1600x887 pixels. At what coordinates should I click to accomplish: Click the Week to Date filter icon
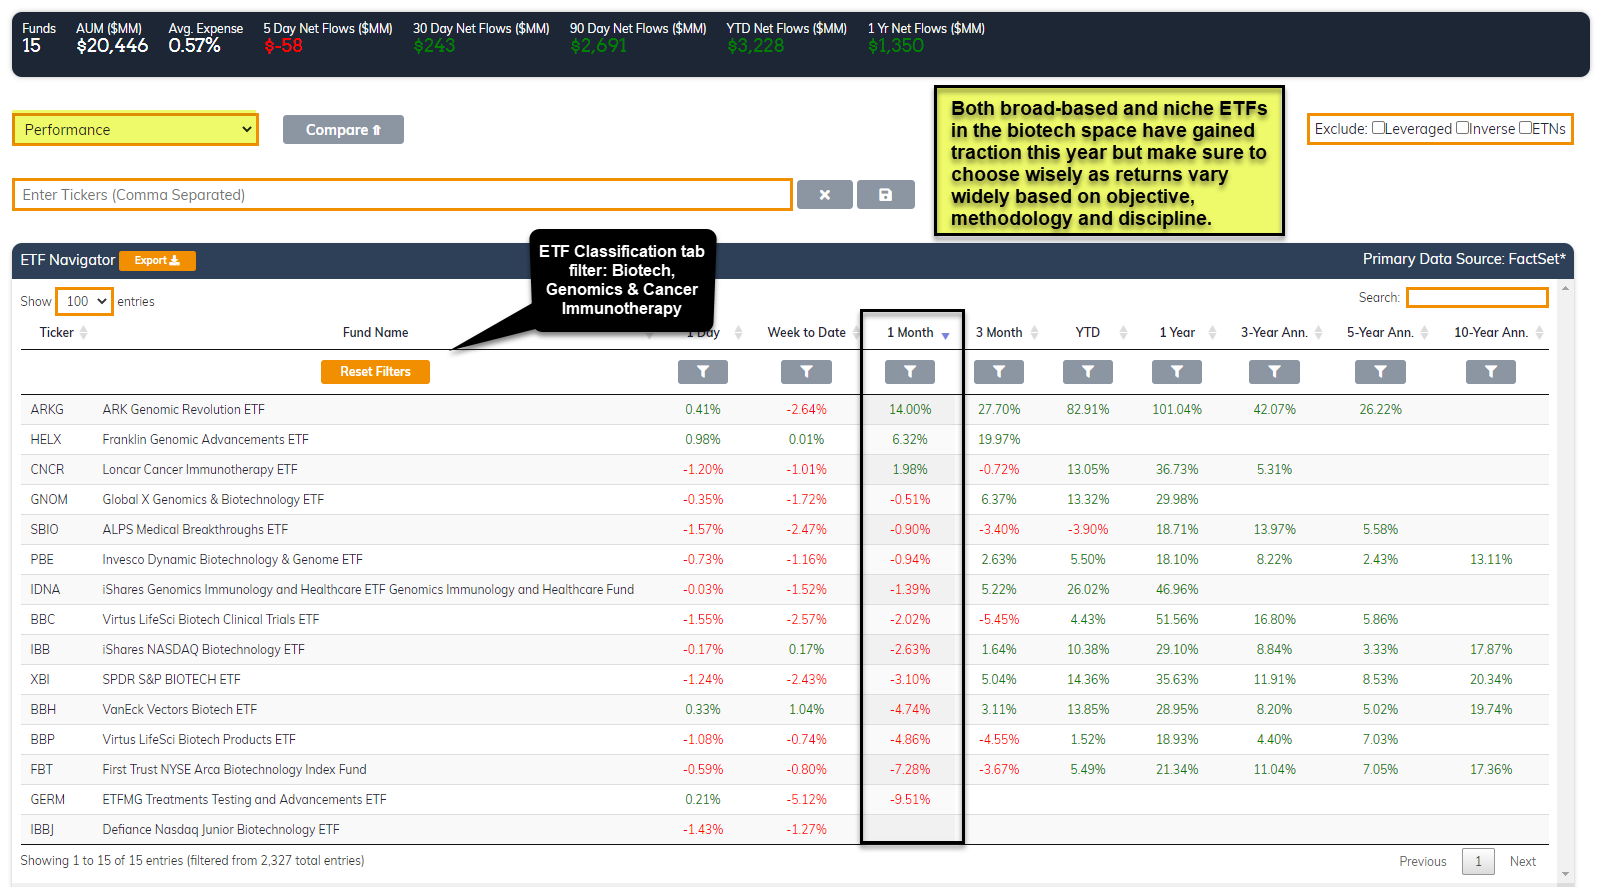(x=806, y=372)
